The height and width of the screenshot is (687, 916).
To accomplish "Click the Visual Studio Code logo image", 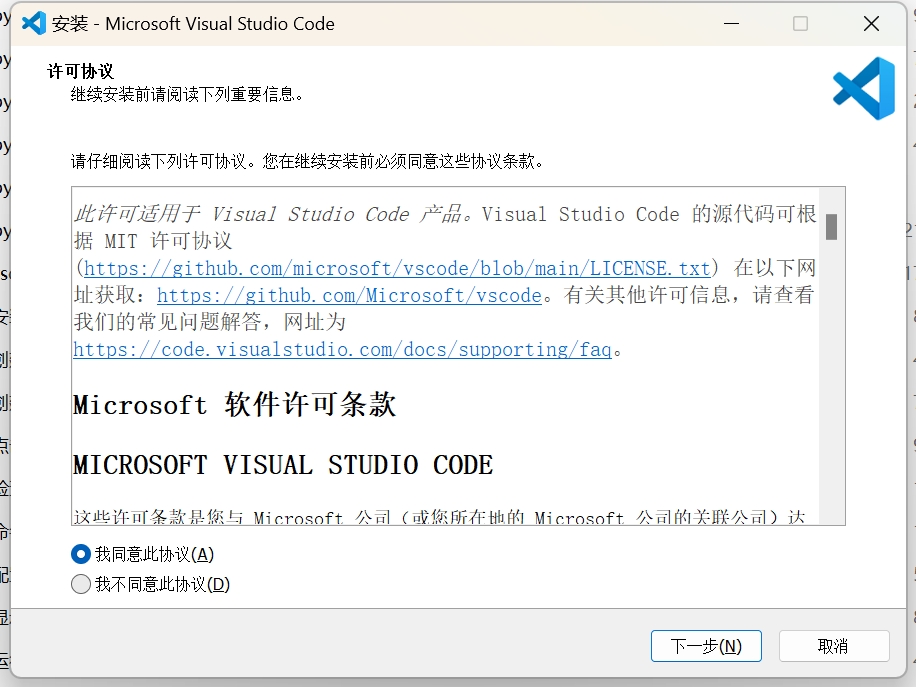I will pyautogui.click(x=864, y=89).
